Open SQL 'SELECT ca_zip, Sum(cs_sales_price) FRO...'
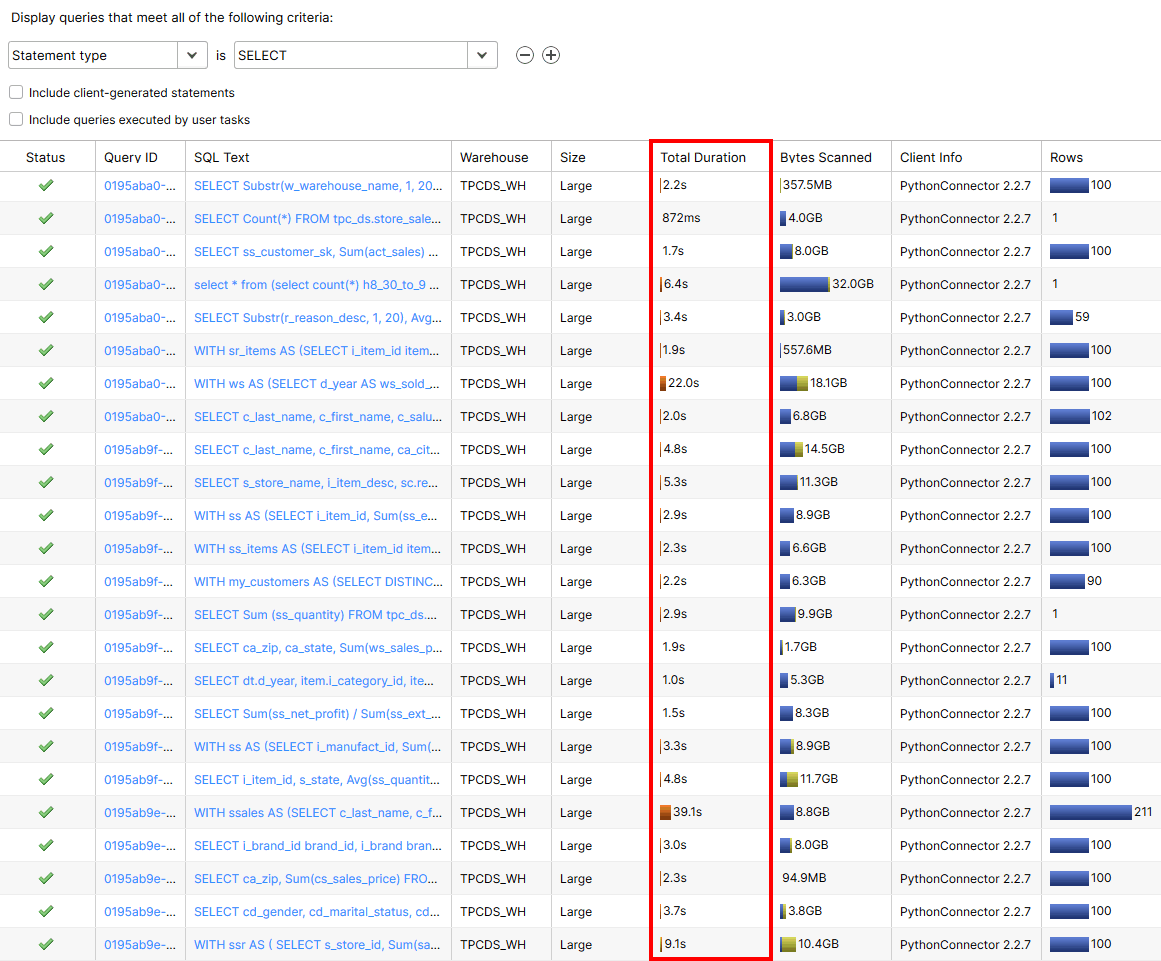 pos(316,879)
